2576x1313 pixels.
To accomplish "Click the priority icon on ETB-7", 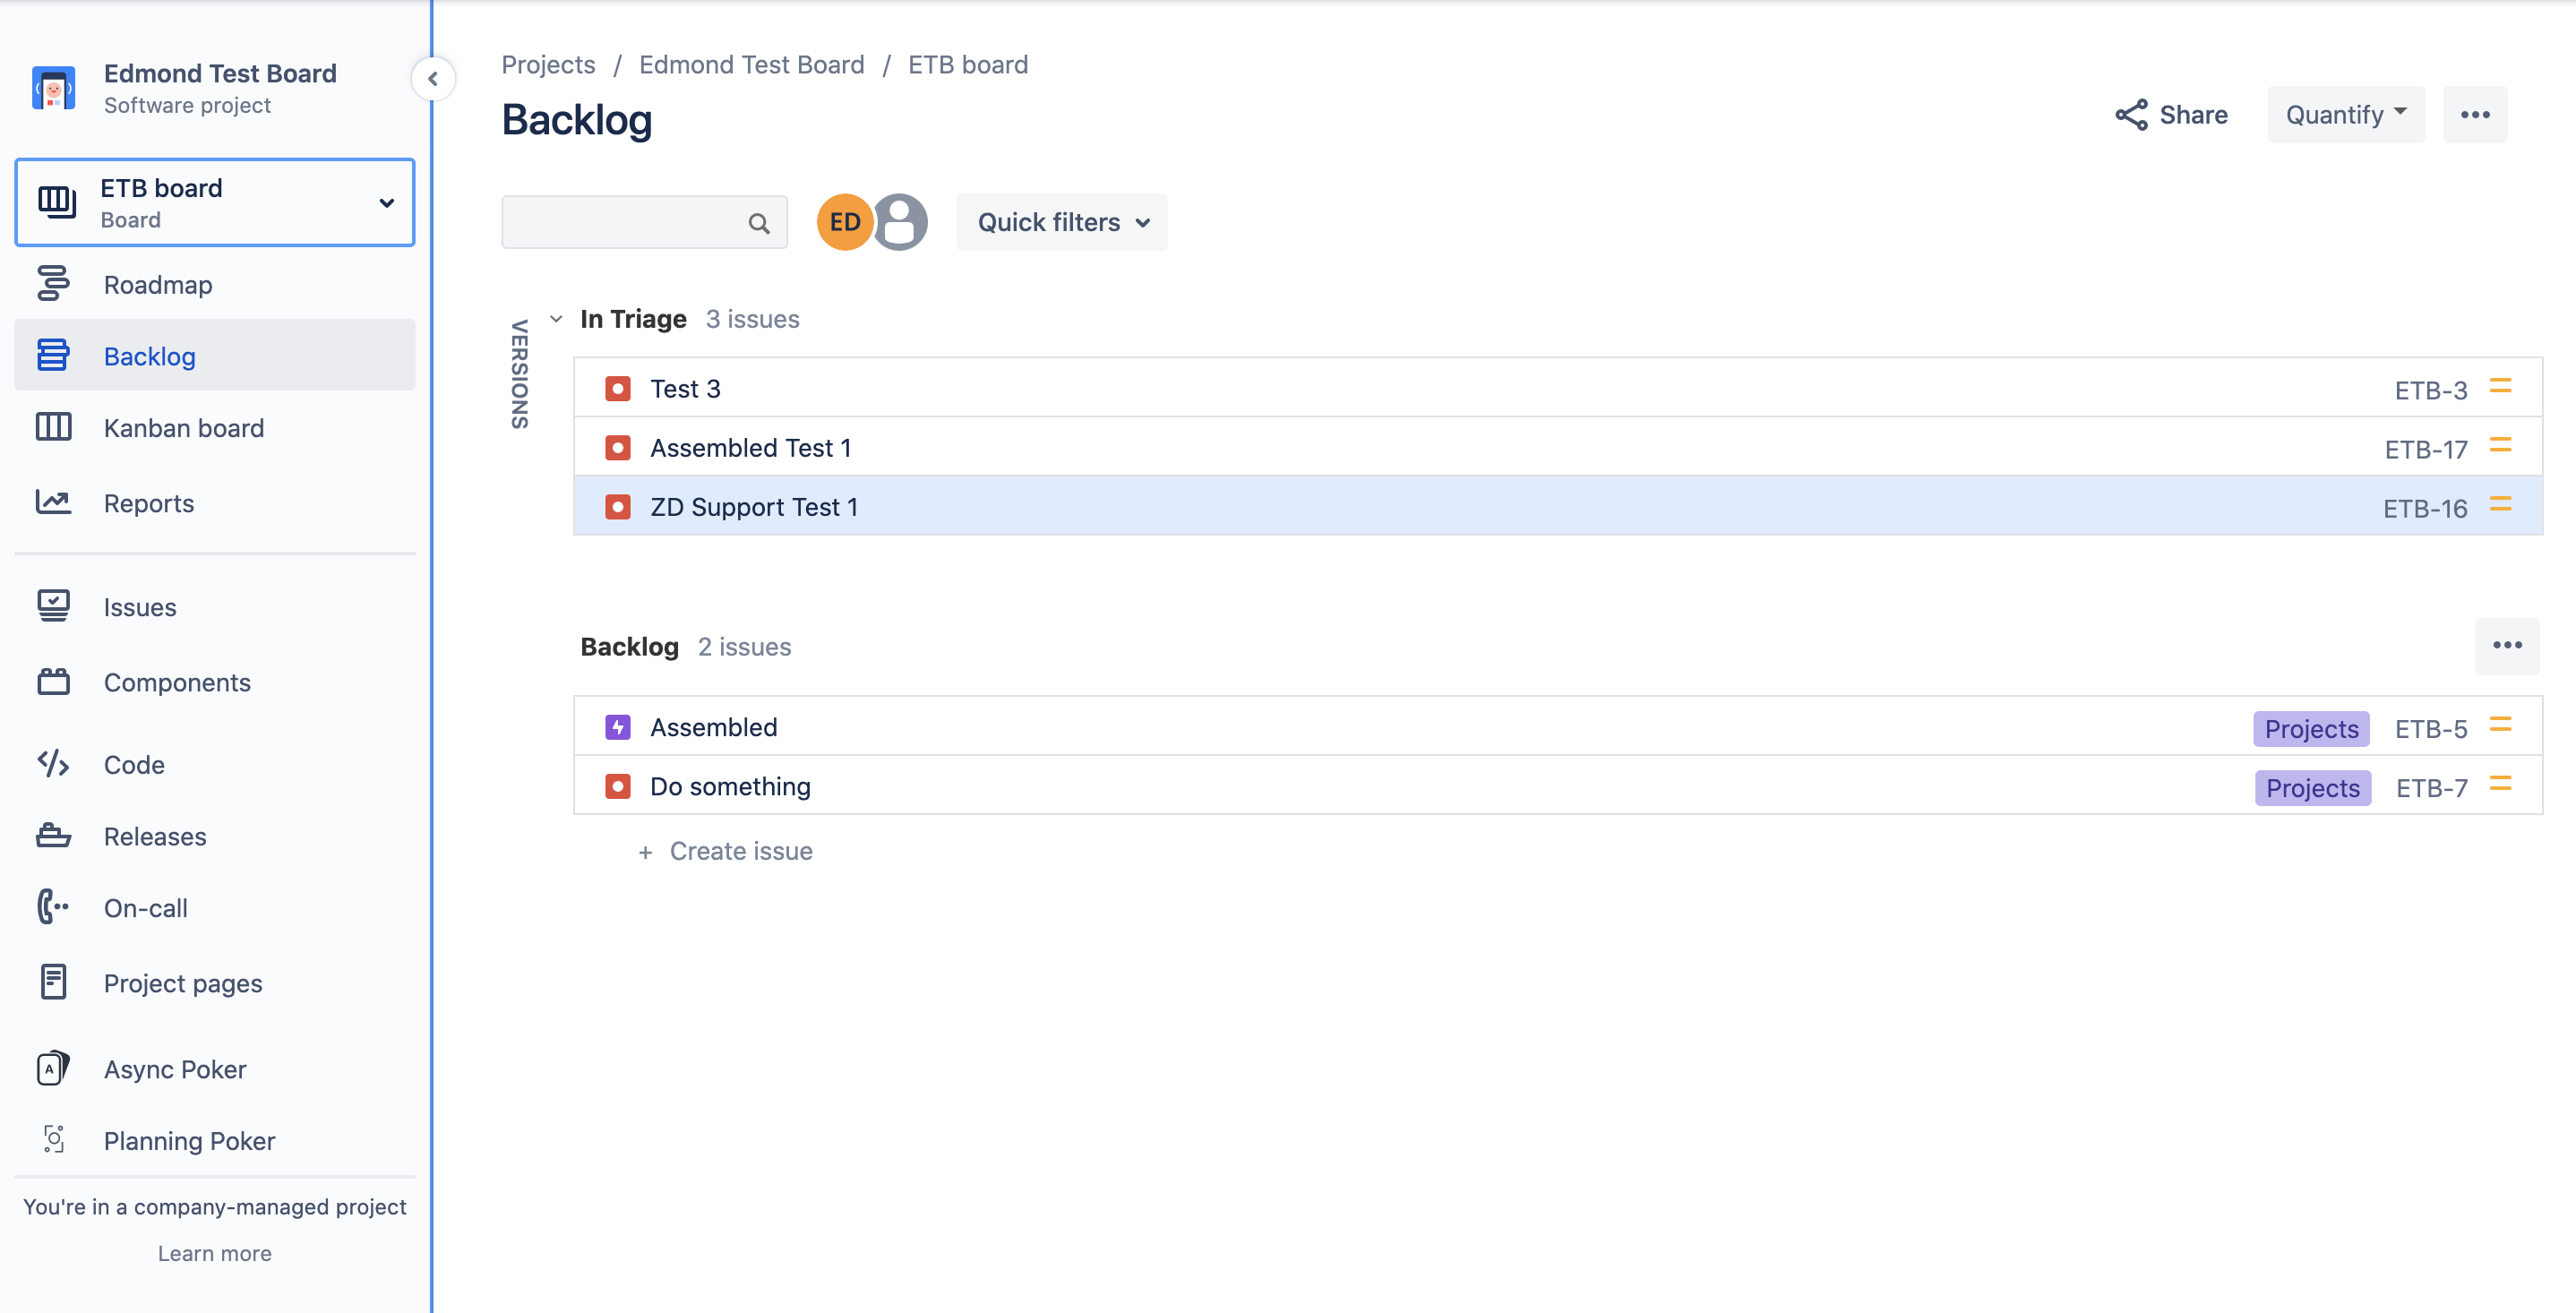I will point(2500,785).
